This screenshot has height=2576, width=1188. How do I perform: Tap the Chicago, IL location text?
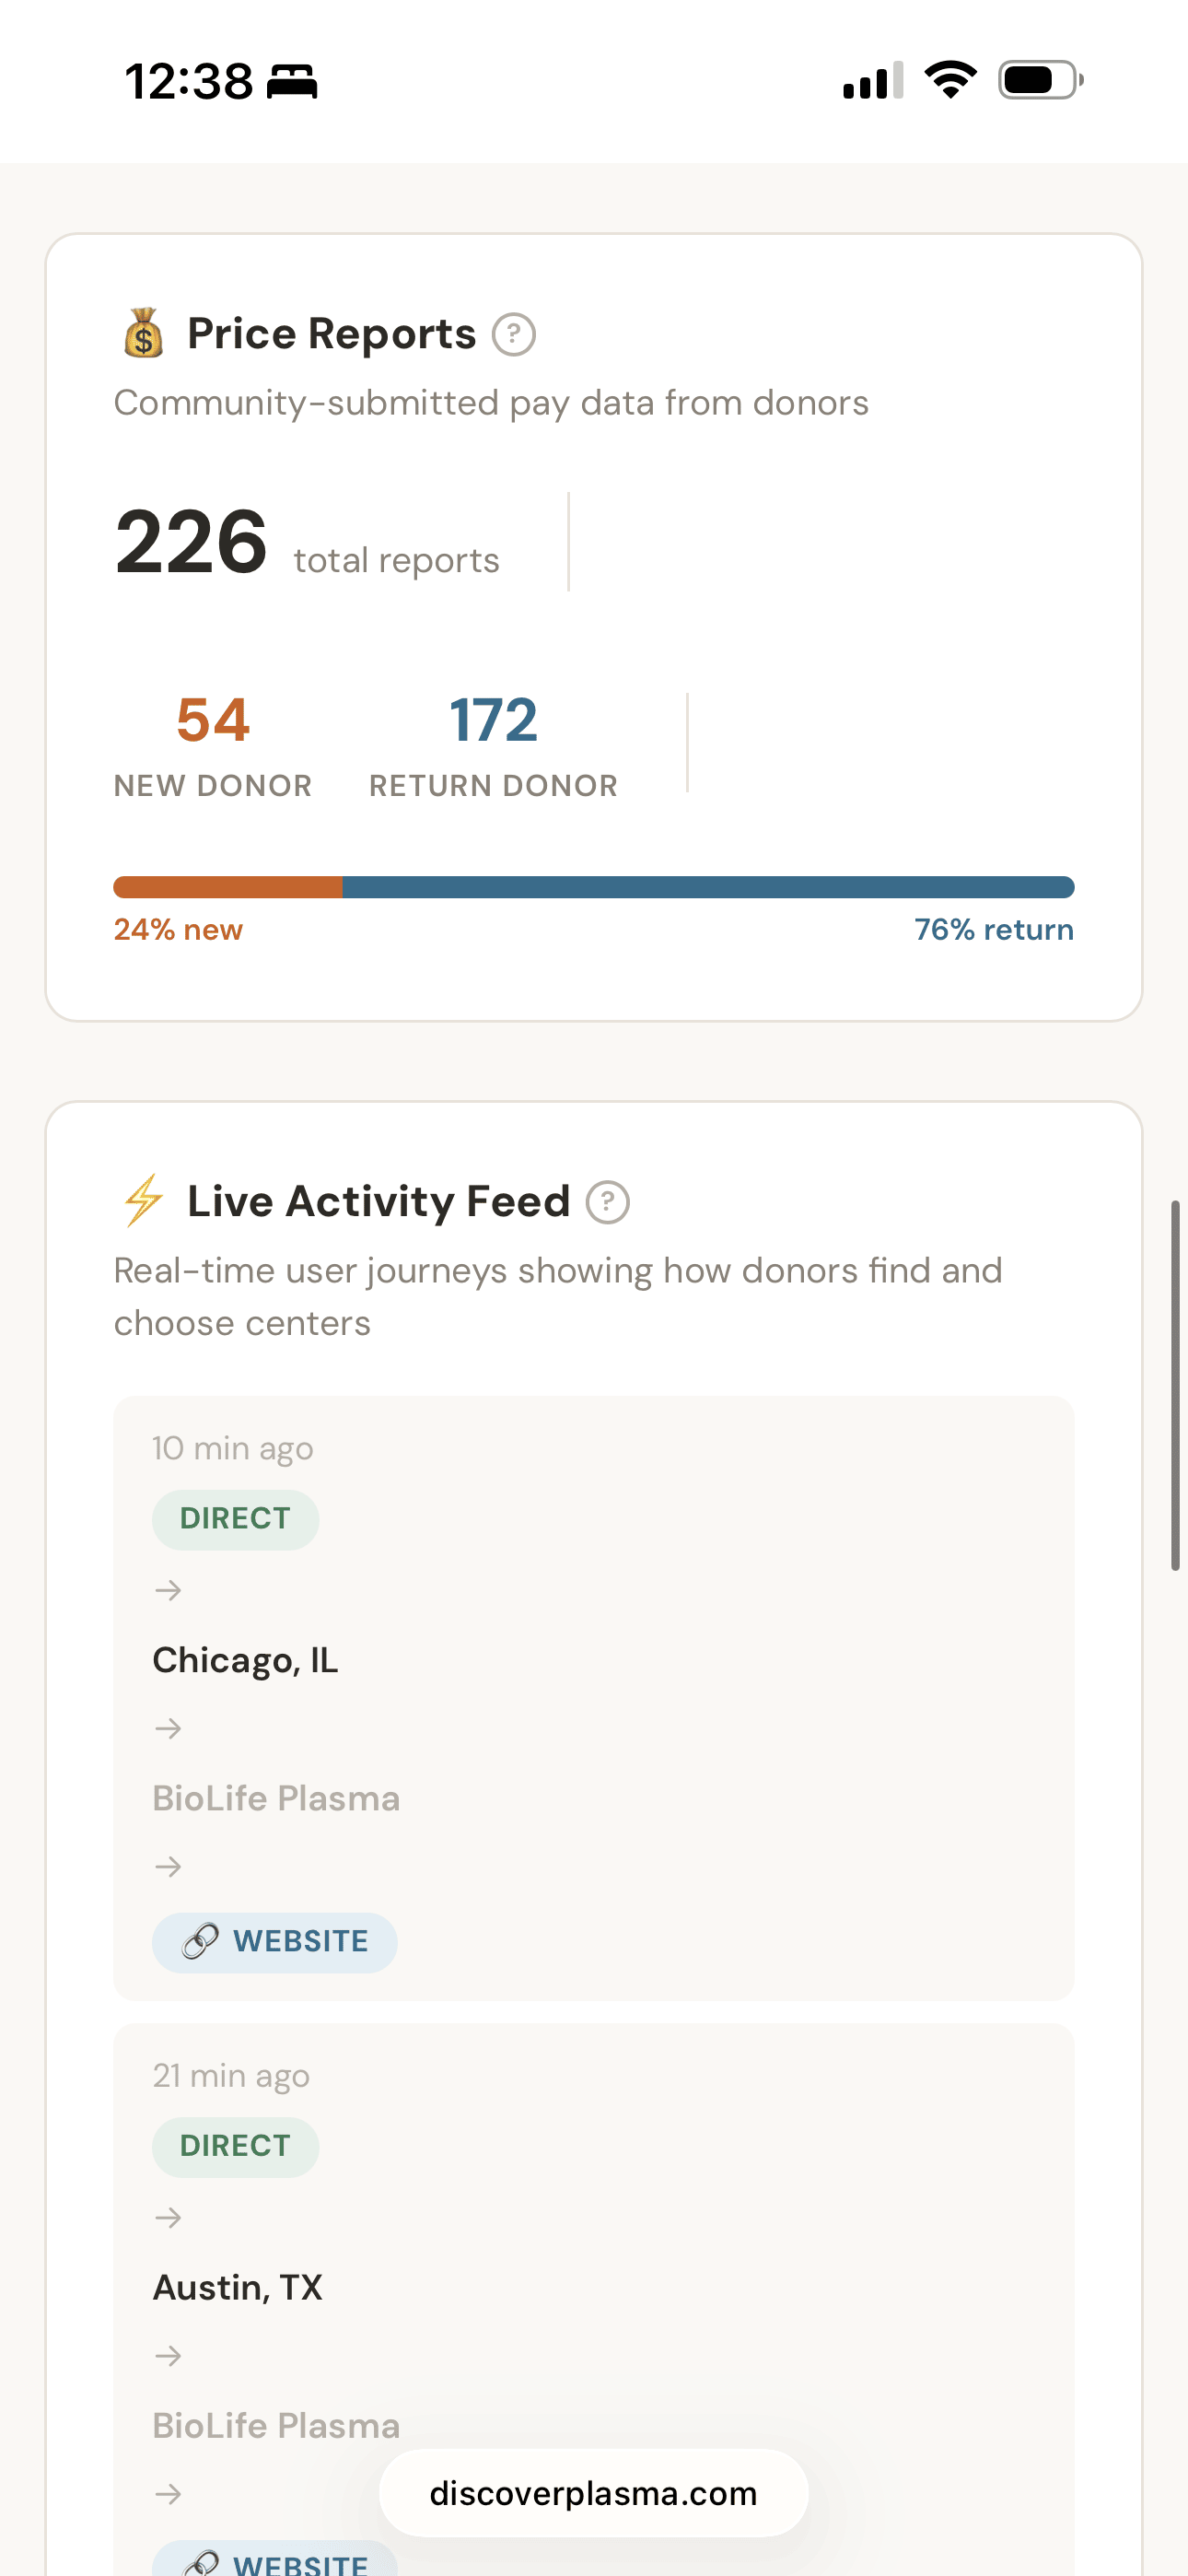[245, 1660]
